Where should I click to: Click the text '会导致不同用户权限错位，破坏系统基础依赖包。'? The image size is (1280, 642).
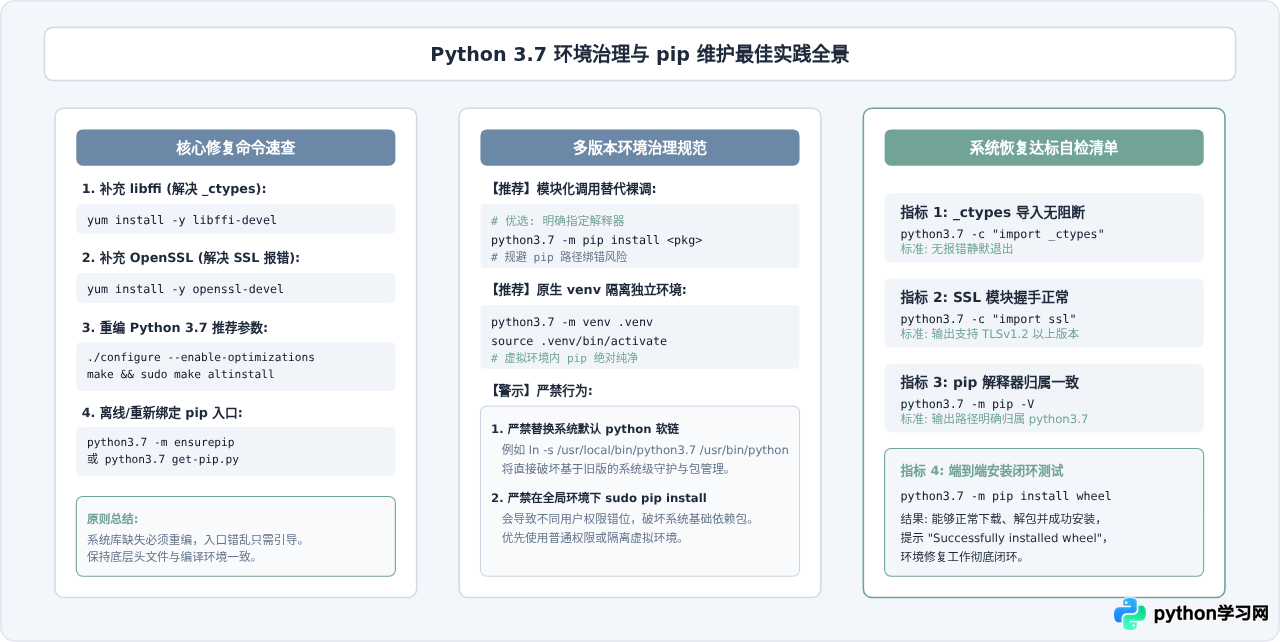coord(627,519)
